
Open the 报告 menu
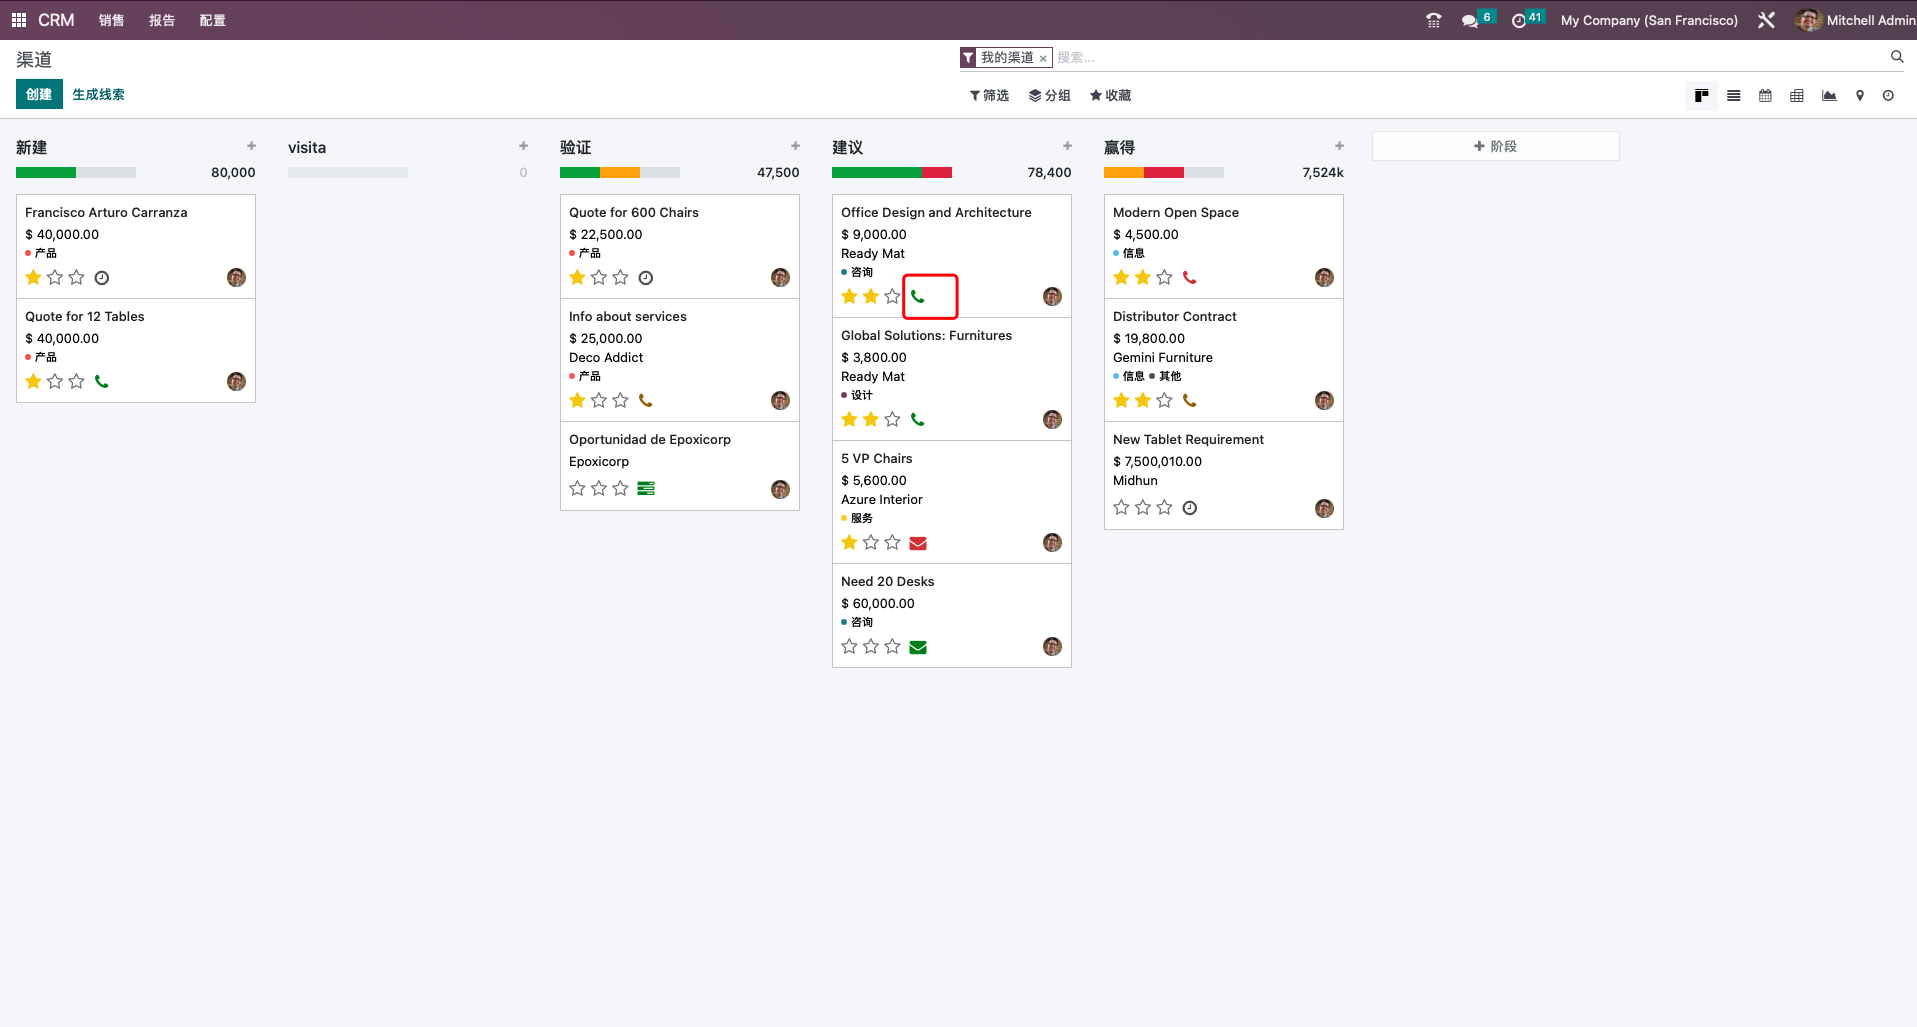click(x=162, y=20)
